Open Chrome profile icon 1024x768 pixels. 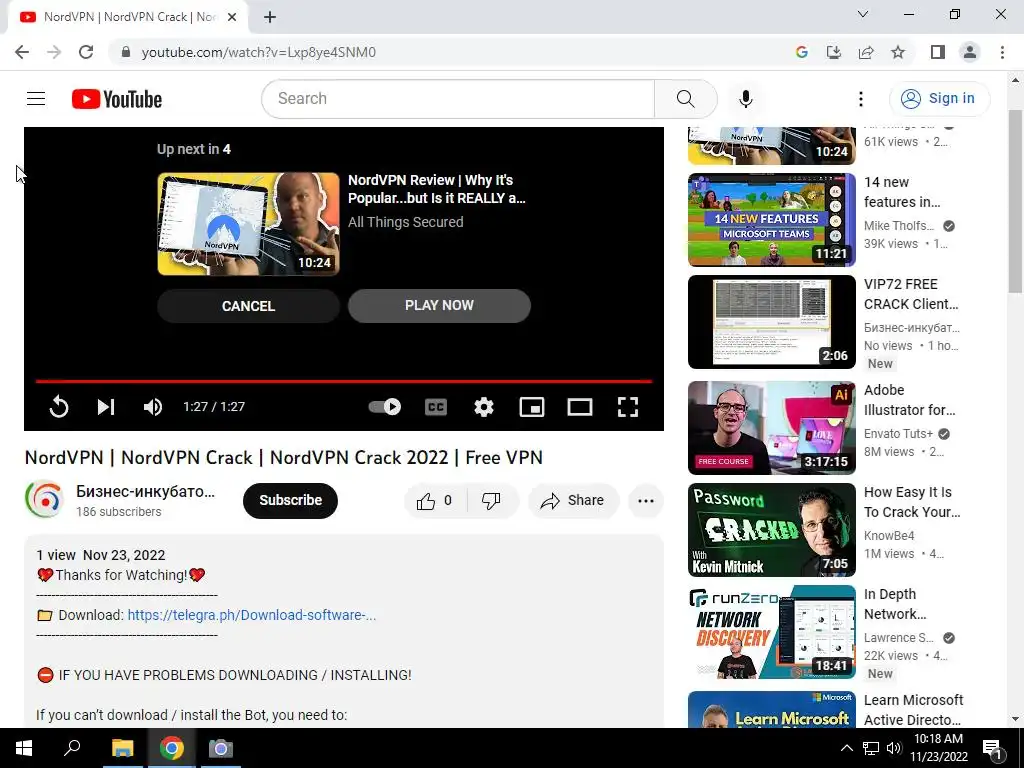(x=970, y=52)
